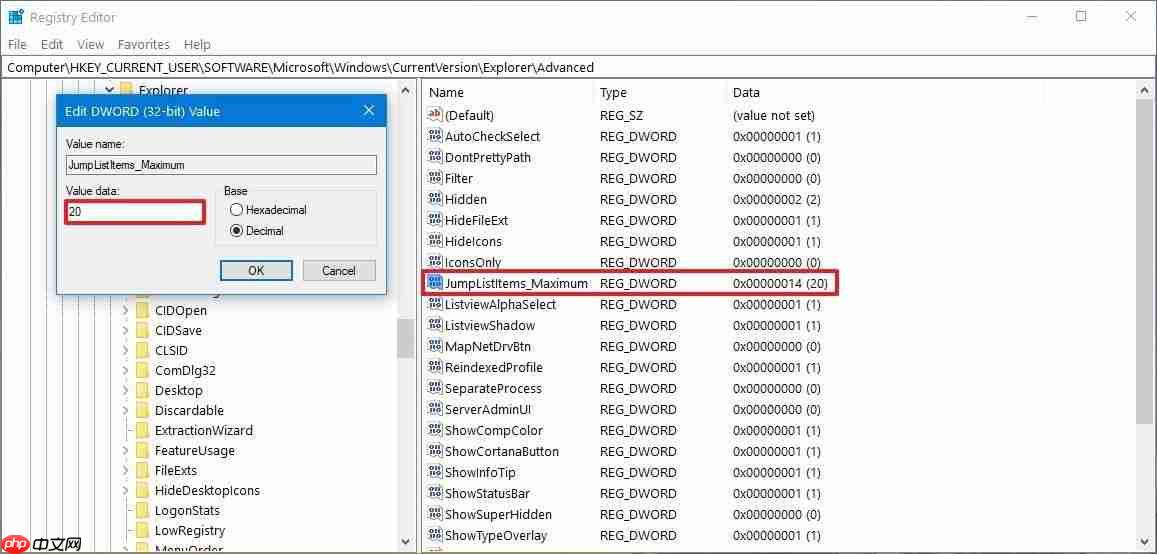Screen dimensions: 1157x554
Task: Click the ShowInfoTip DWORD icon
Action: 435,473
